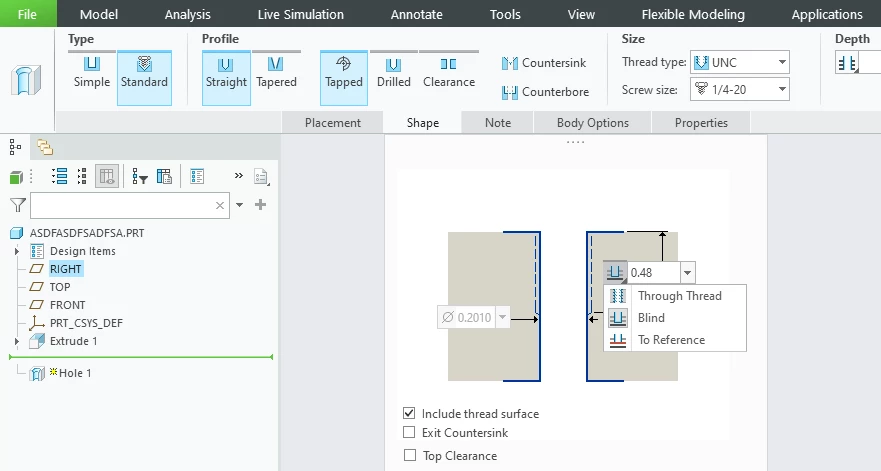881x471 pixels.
Task: Toggle the Counterbore option
Action: tap(546, 92)
